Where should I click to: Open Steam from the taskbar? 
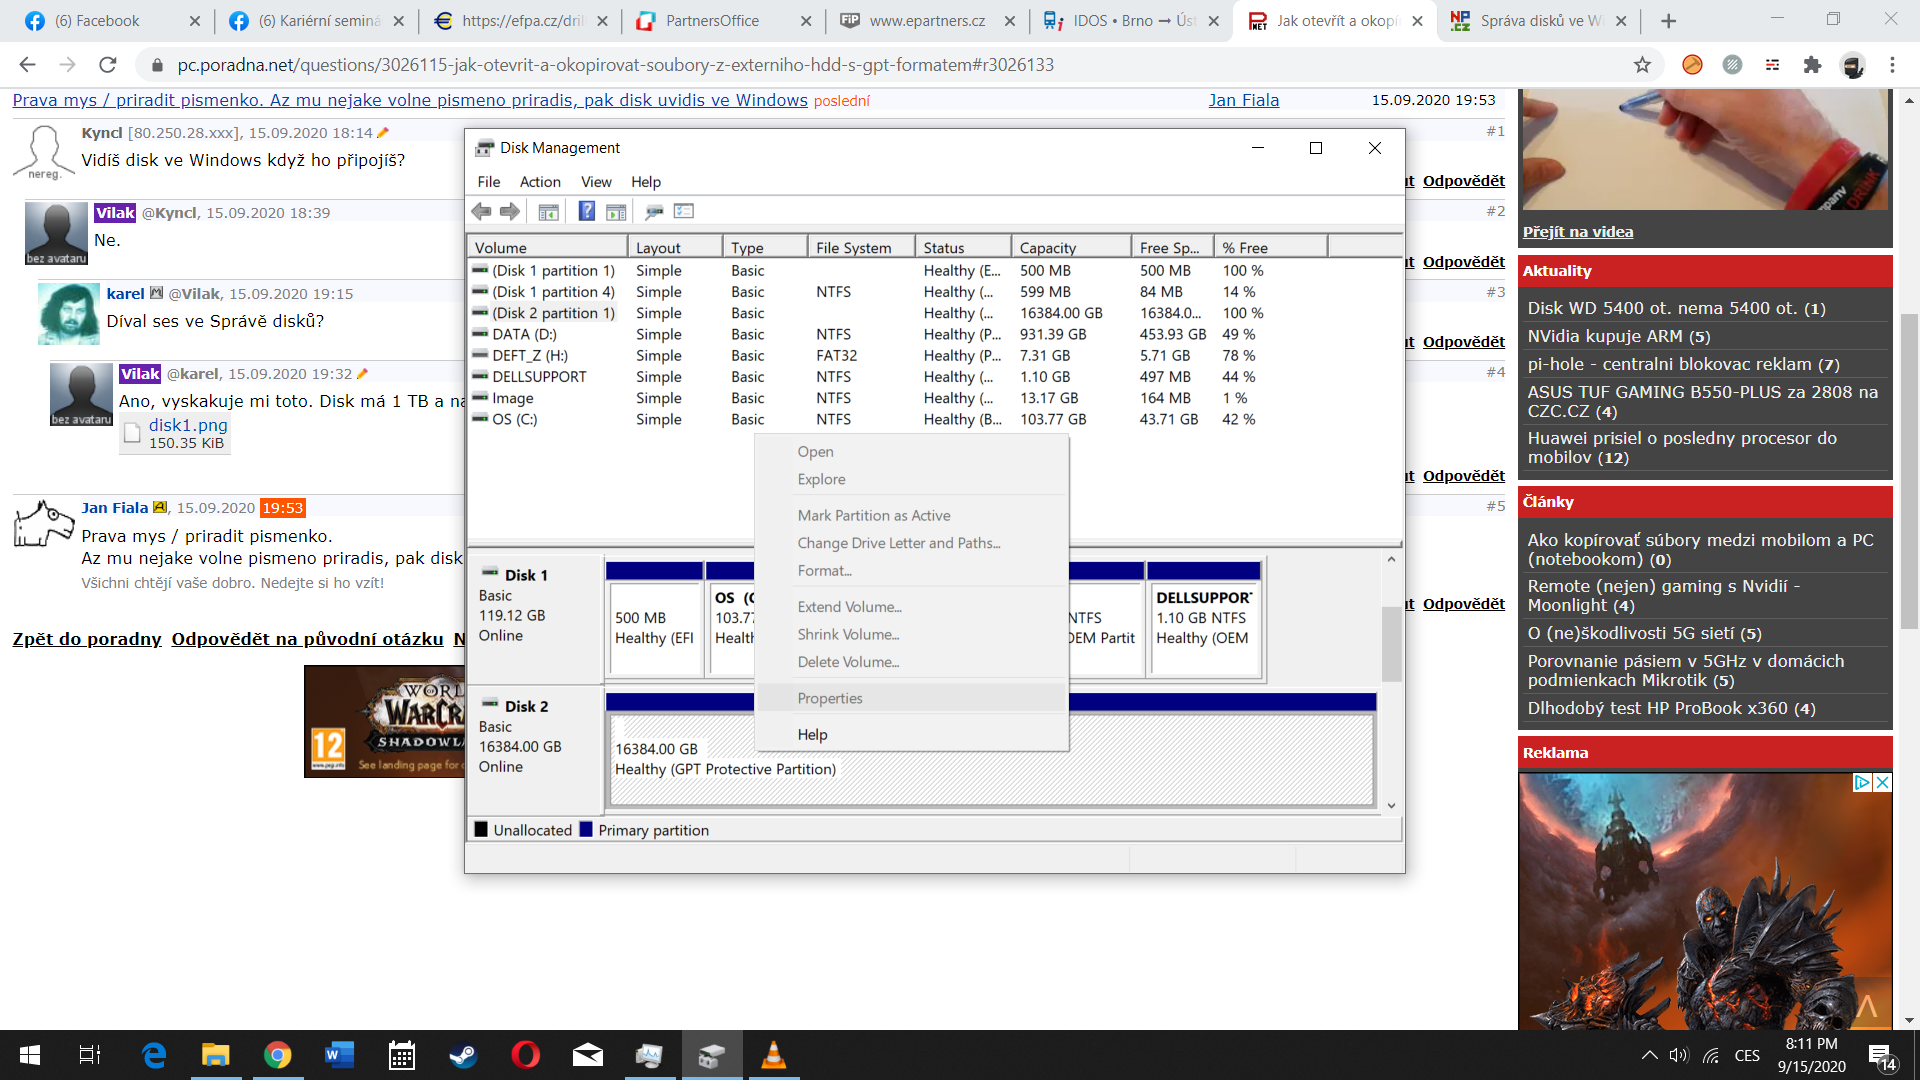coord(463,1055)
